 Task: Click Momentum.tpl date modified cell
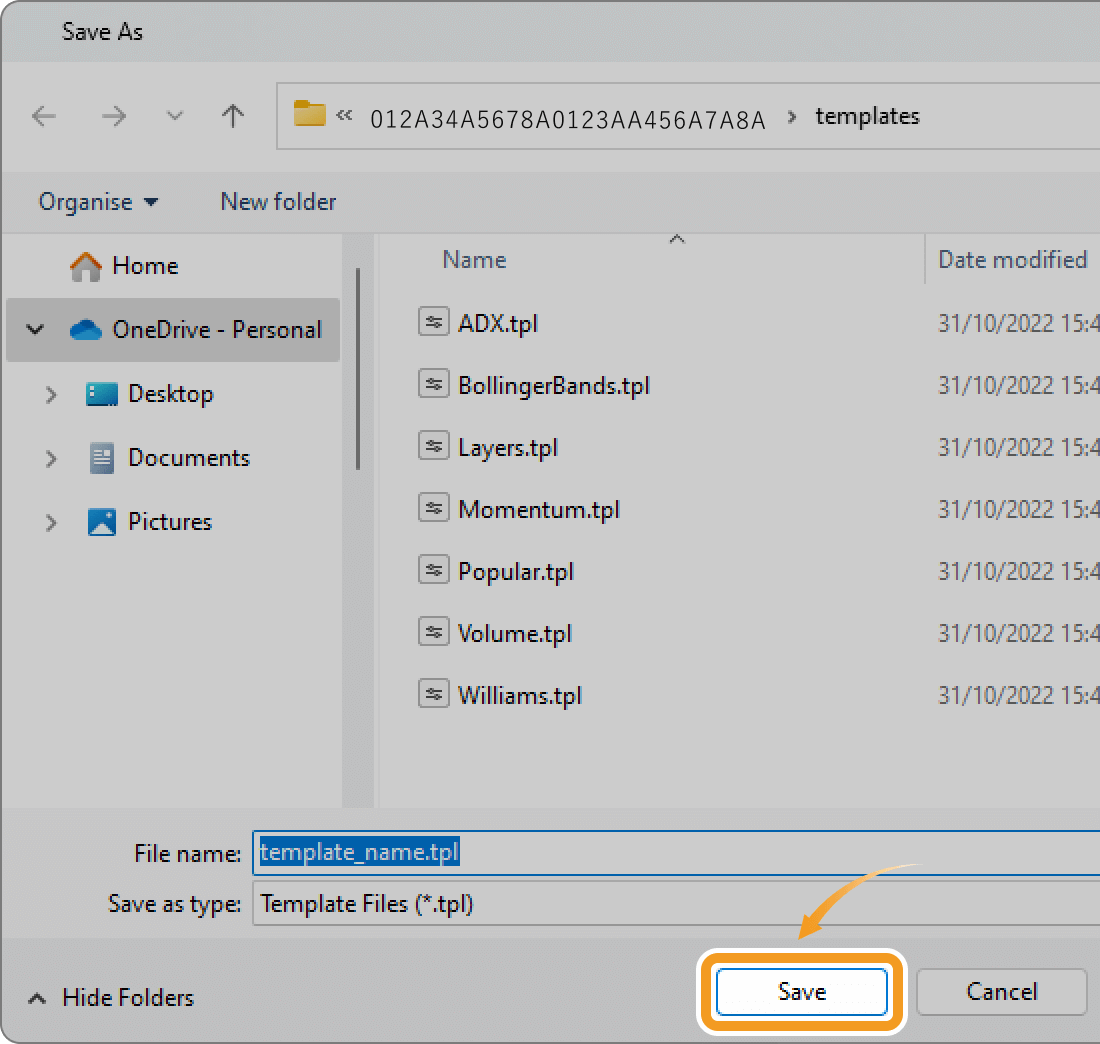click(1019, 509)
